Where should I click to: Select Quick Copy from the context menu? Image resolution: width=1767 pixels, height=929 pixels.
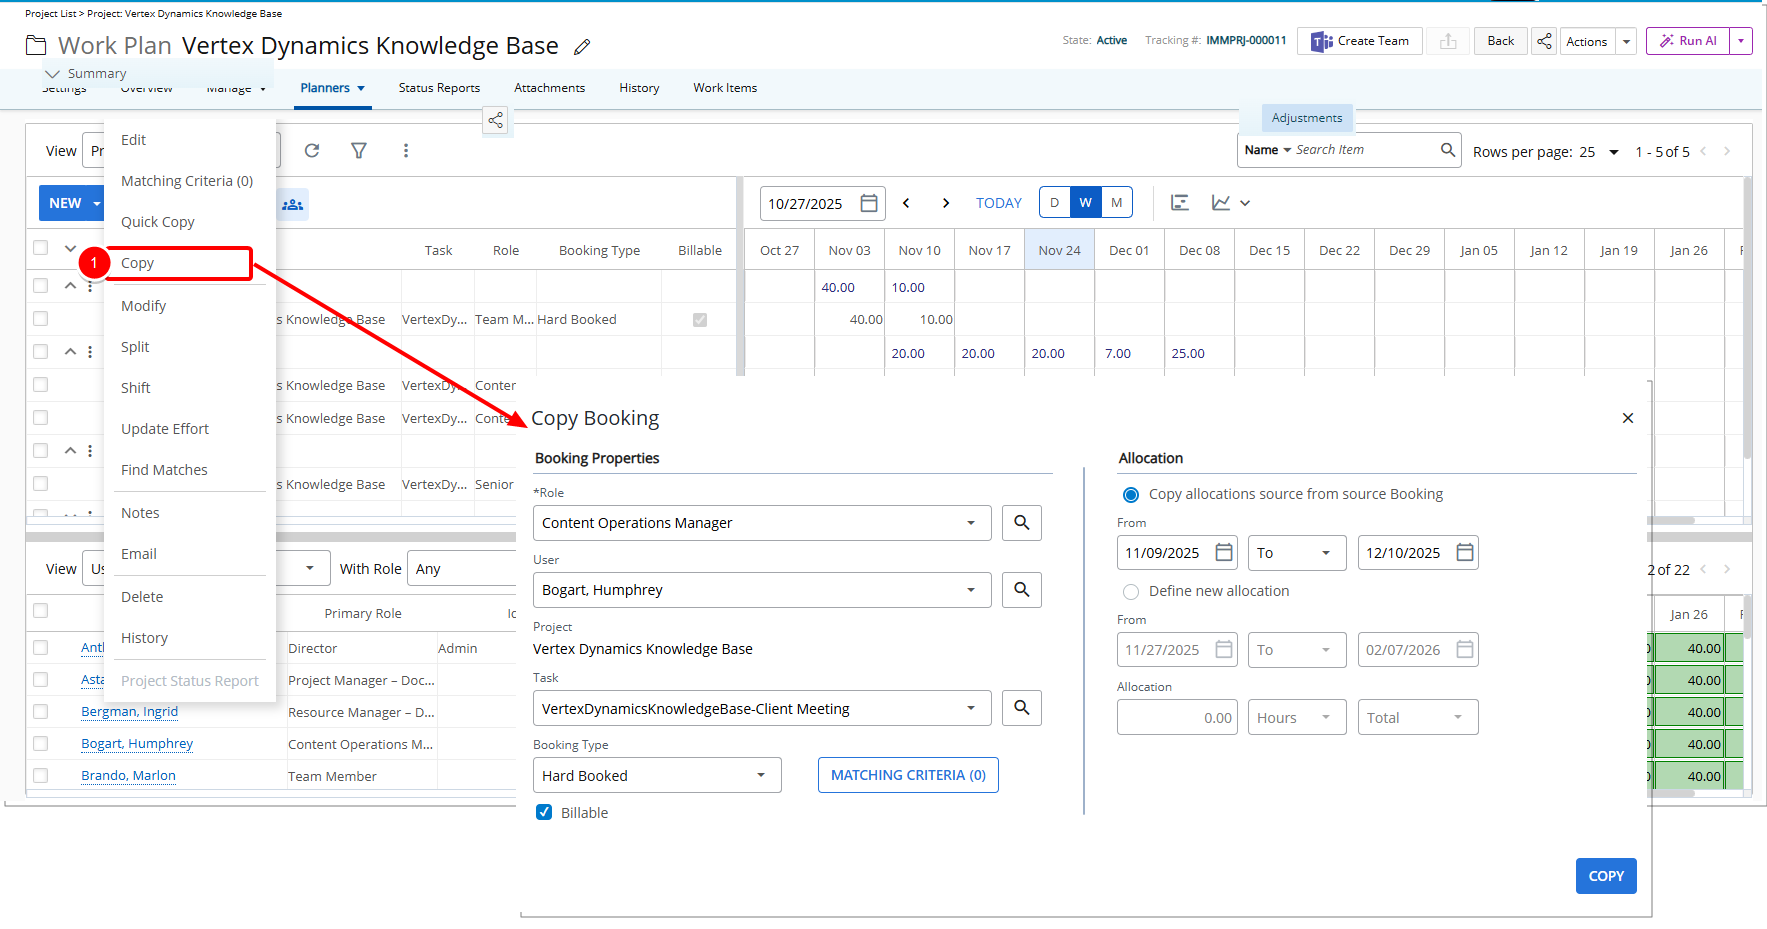tap(158, 222)
